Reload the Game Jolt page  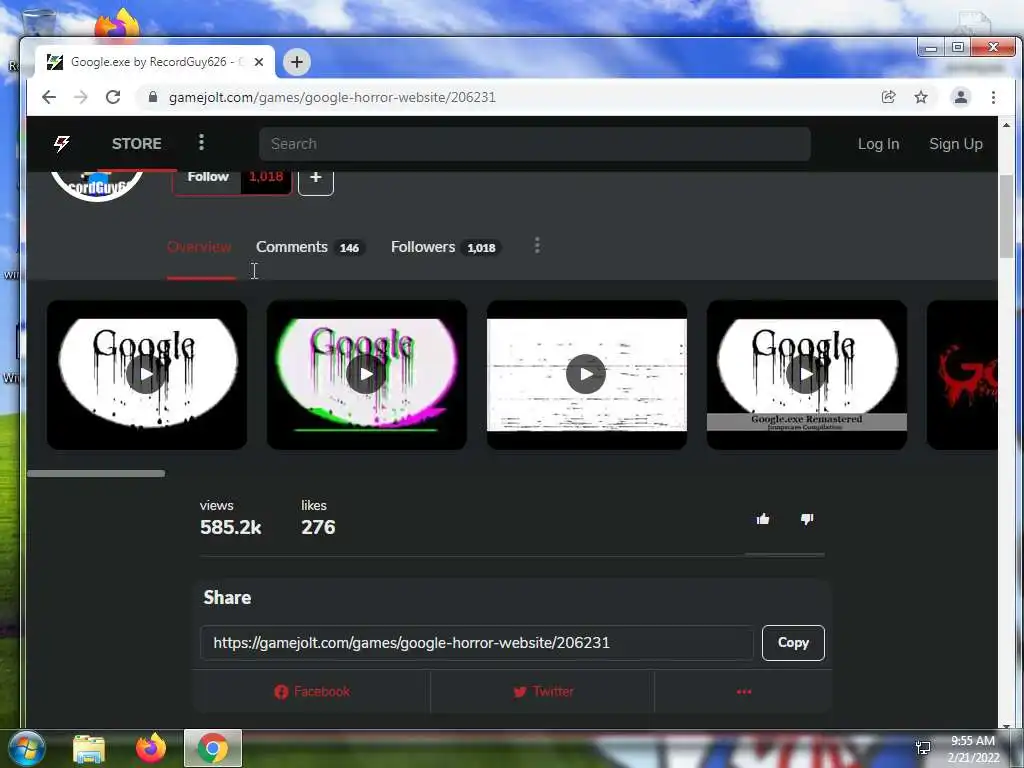[113, 97]
